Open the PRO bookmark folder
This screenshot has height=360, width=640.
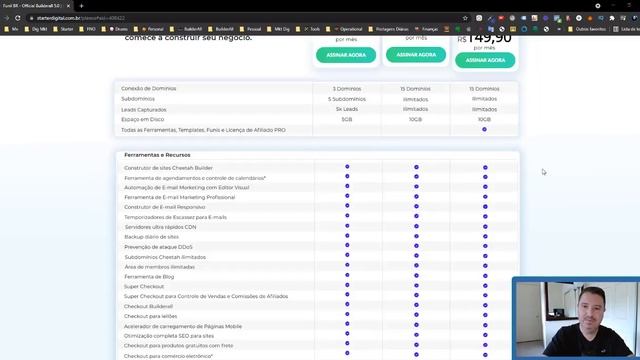point(87,29)
